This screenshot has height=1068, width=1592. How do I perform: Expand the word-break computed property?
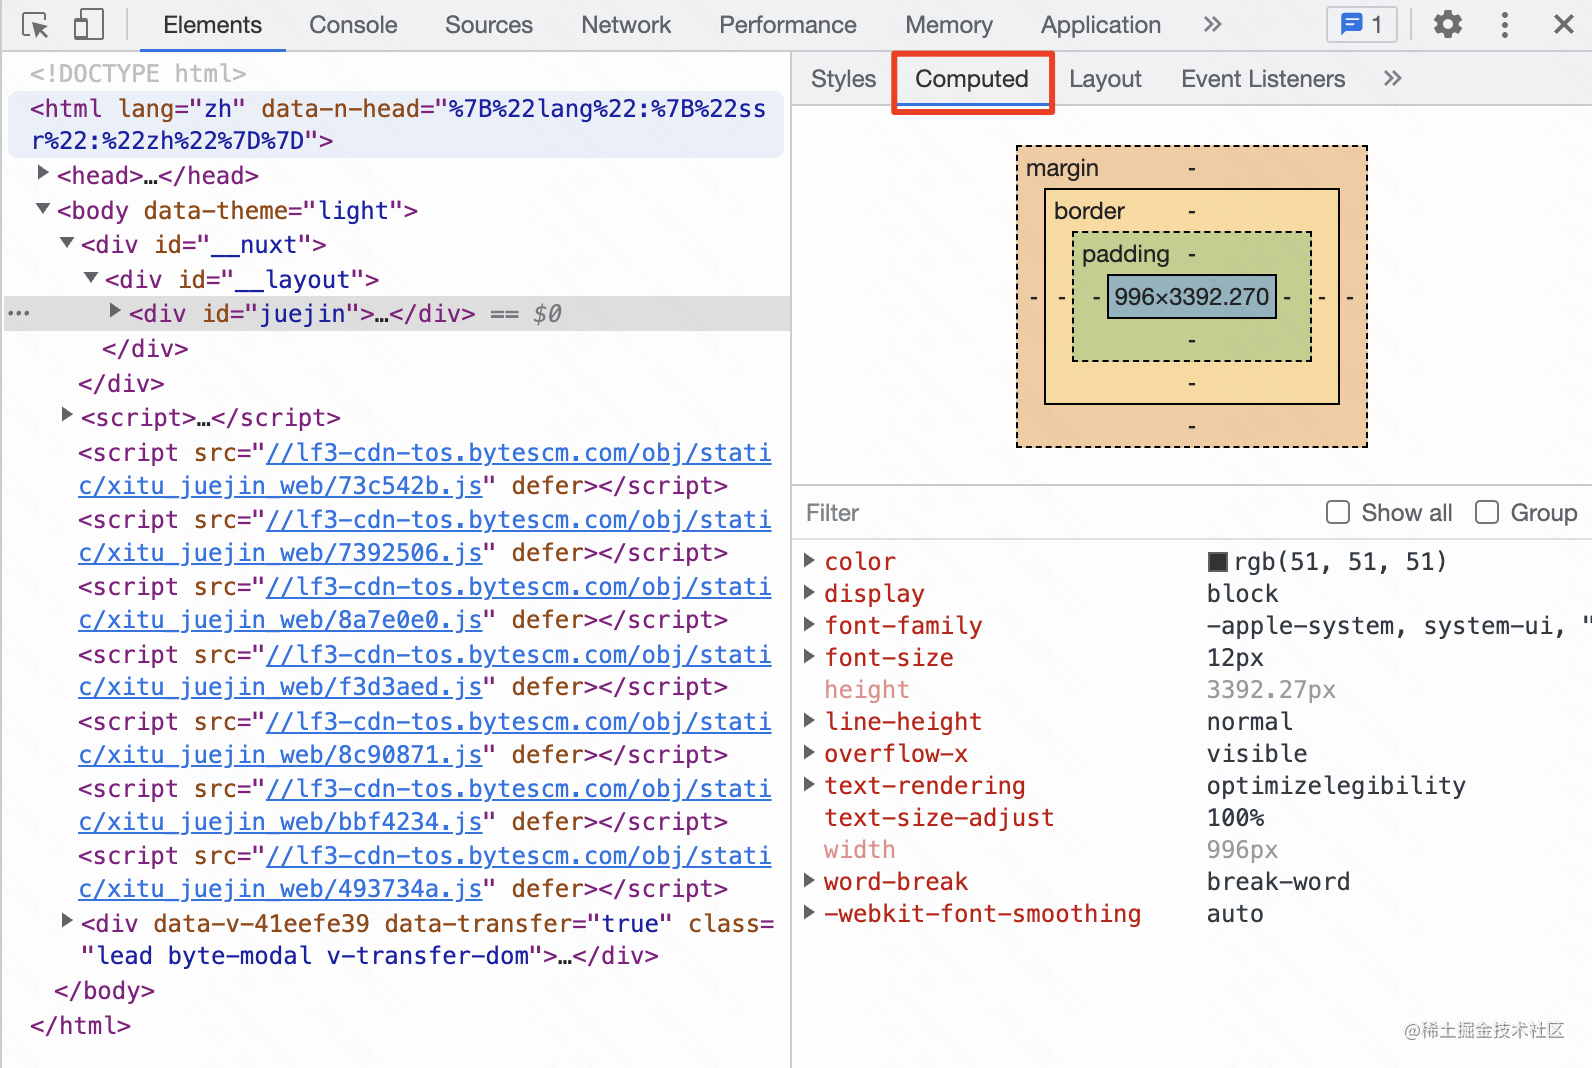pos(810,880)
